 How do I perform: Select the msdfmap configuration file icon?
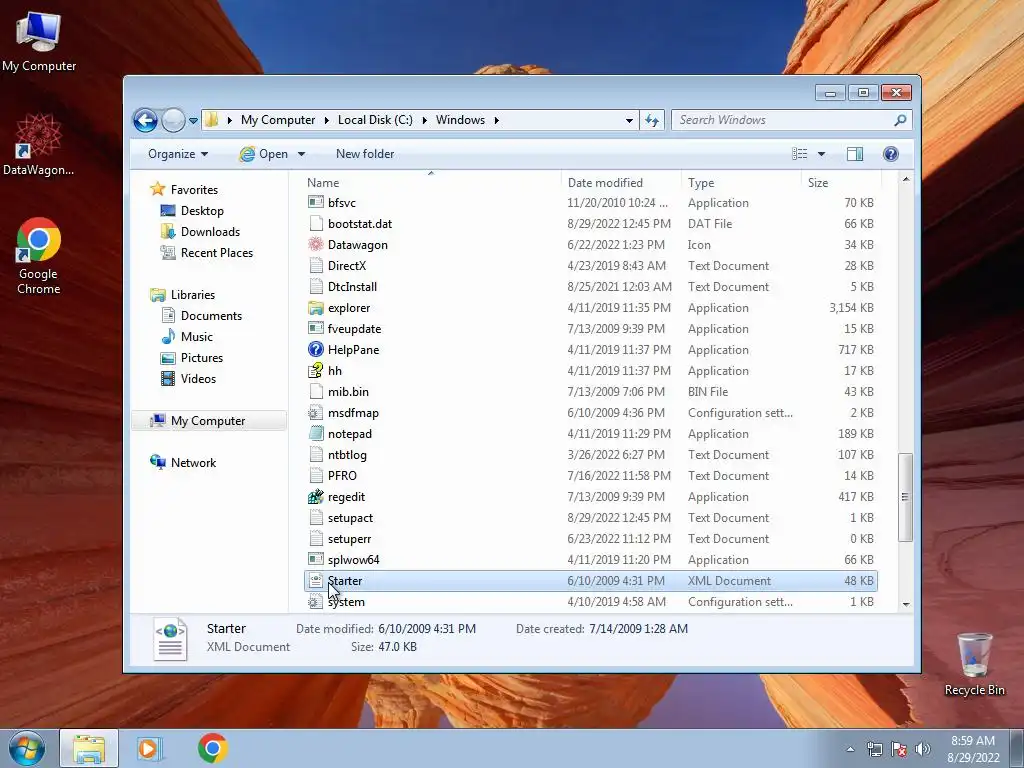coord(315,413)
